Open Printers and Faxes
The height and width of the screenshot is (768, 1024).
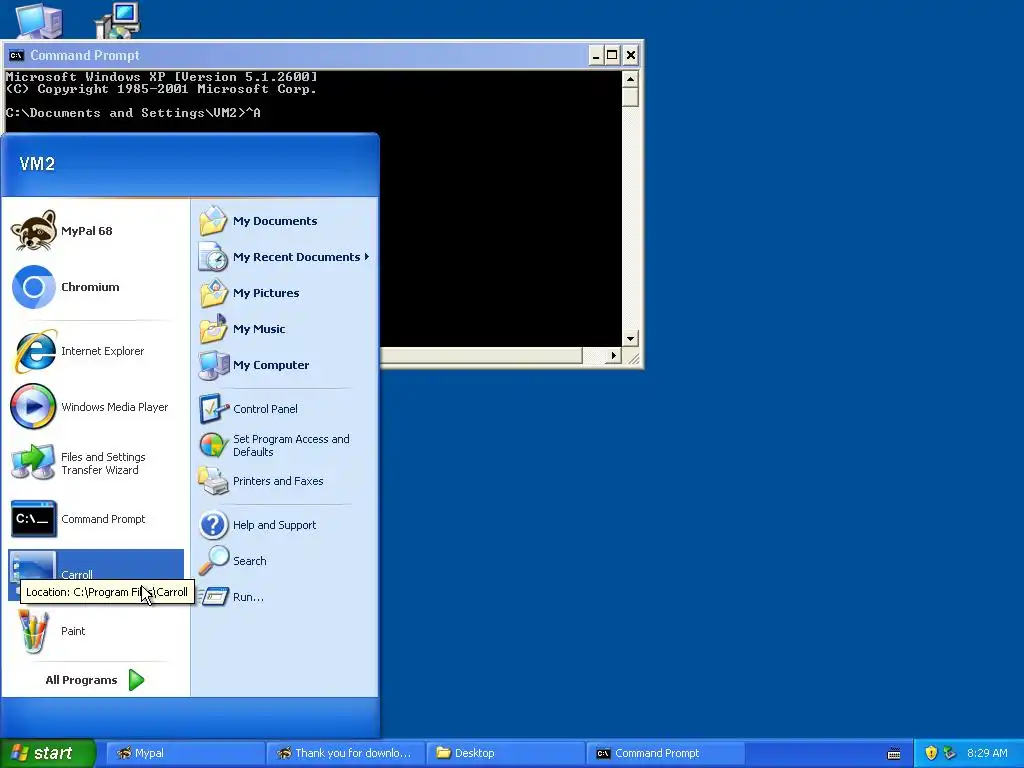coord(284,481)
